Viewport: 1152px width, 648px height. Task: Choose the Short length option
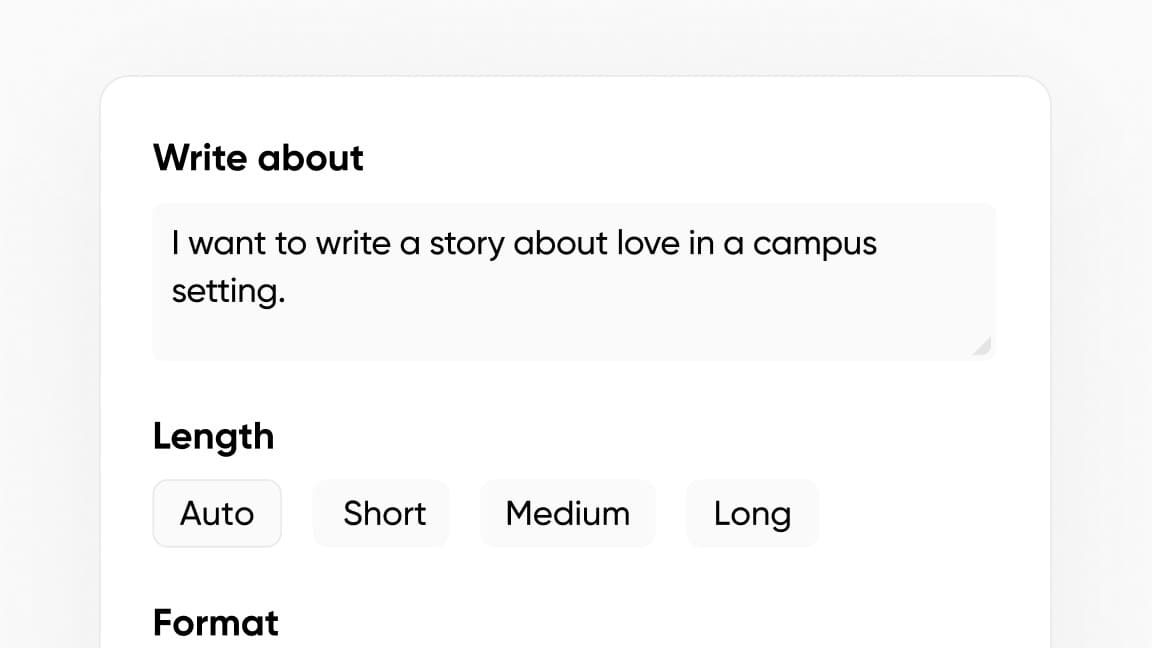tap(384, 514)
